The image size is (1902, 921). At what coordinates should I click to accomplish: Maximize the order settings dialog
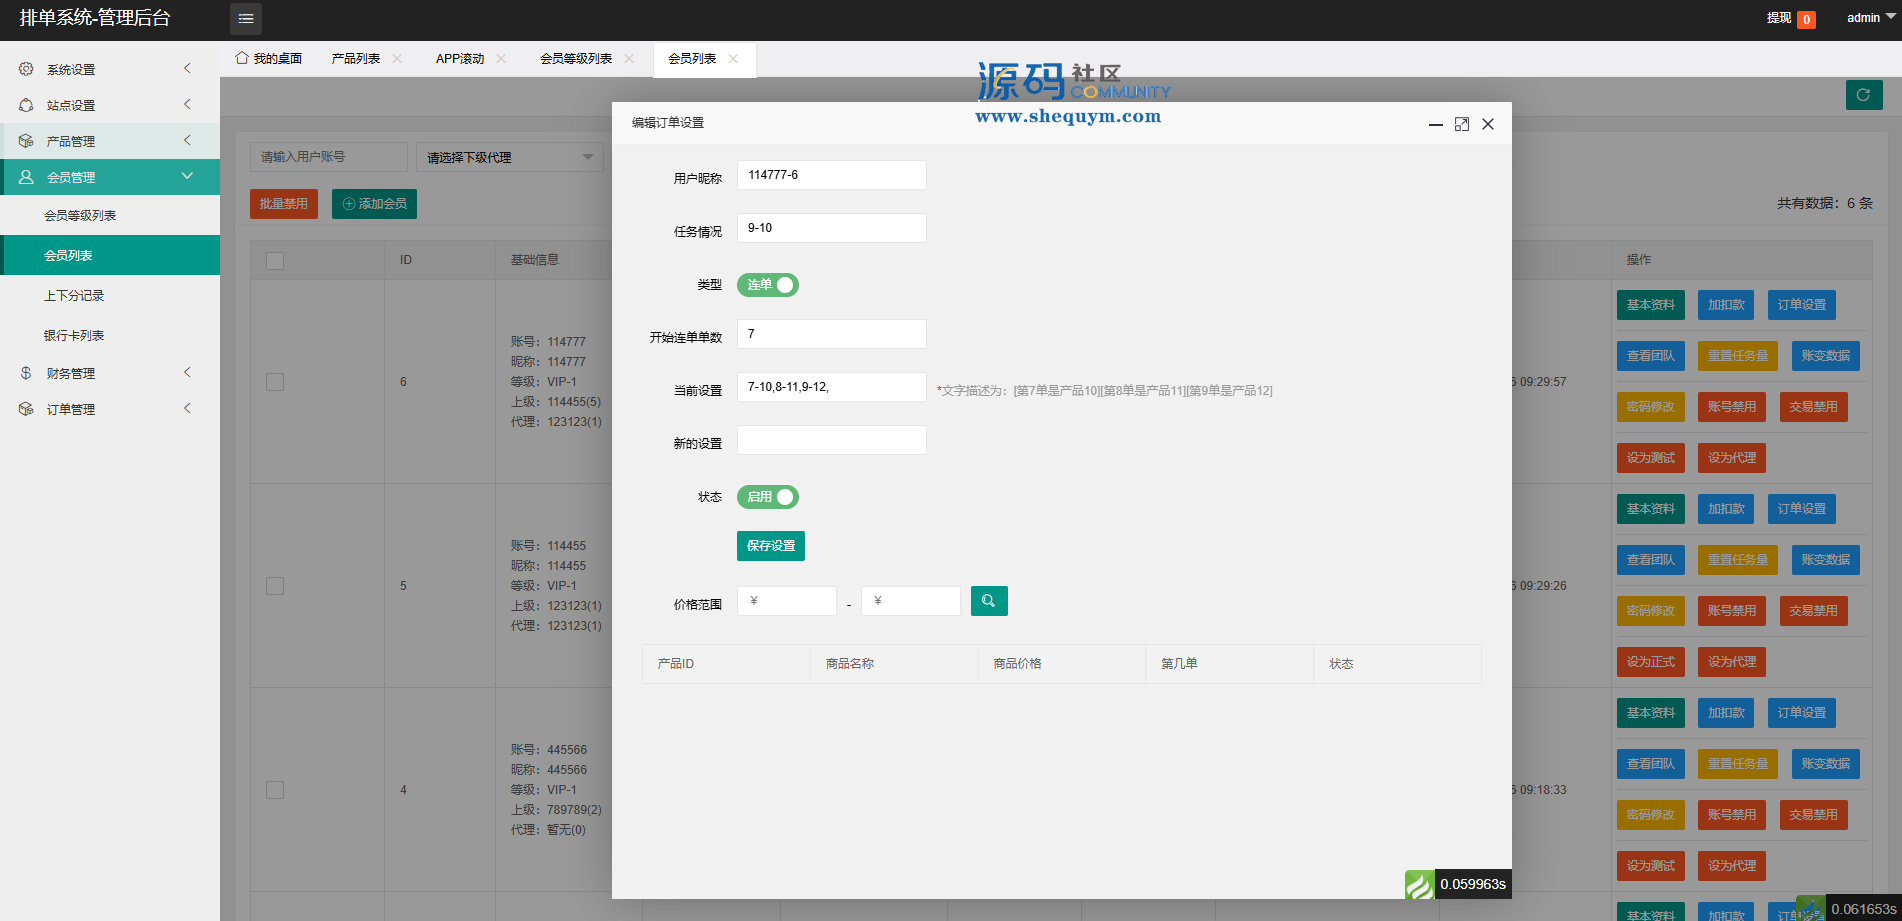pos(1461,124)
